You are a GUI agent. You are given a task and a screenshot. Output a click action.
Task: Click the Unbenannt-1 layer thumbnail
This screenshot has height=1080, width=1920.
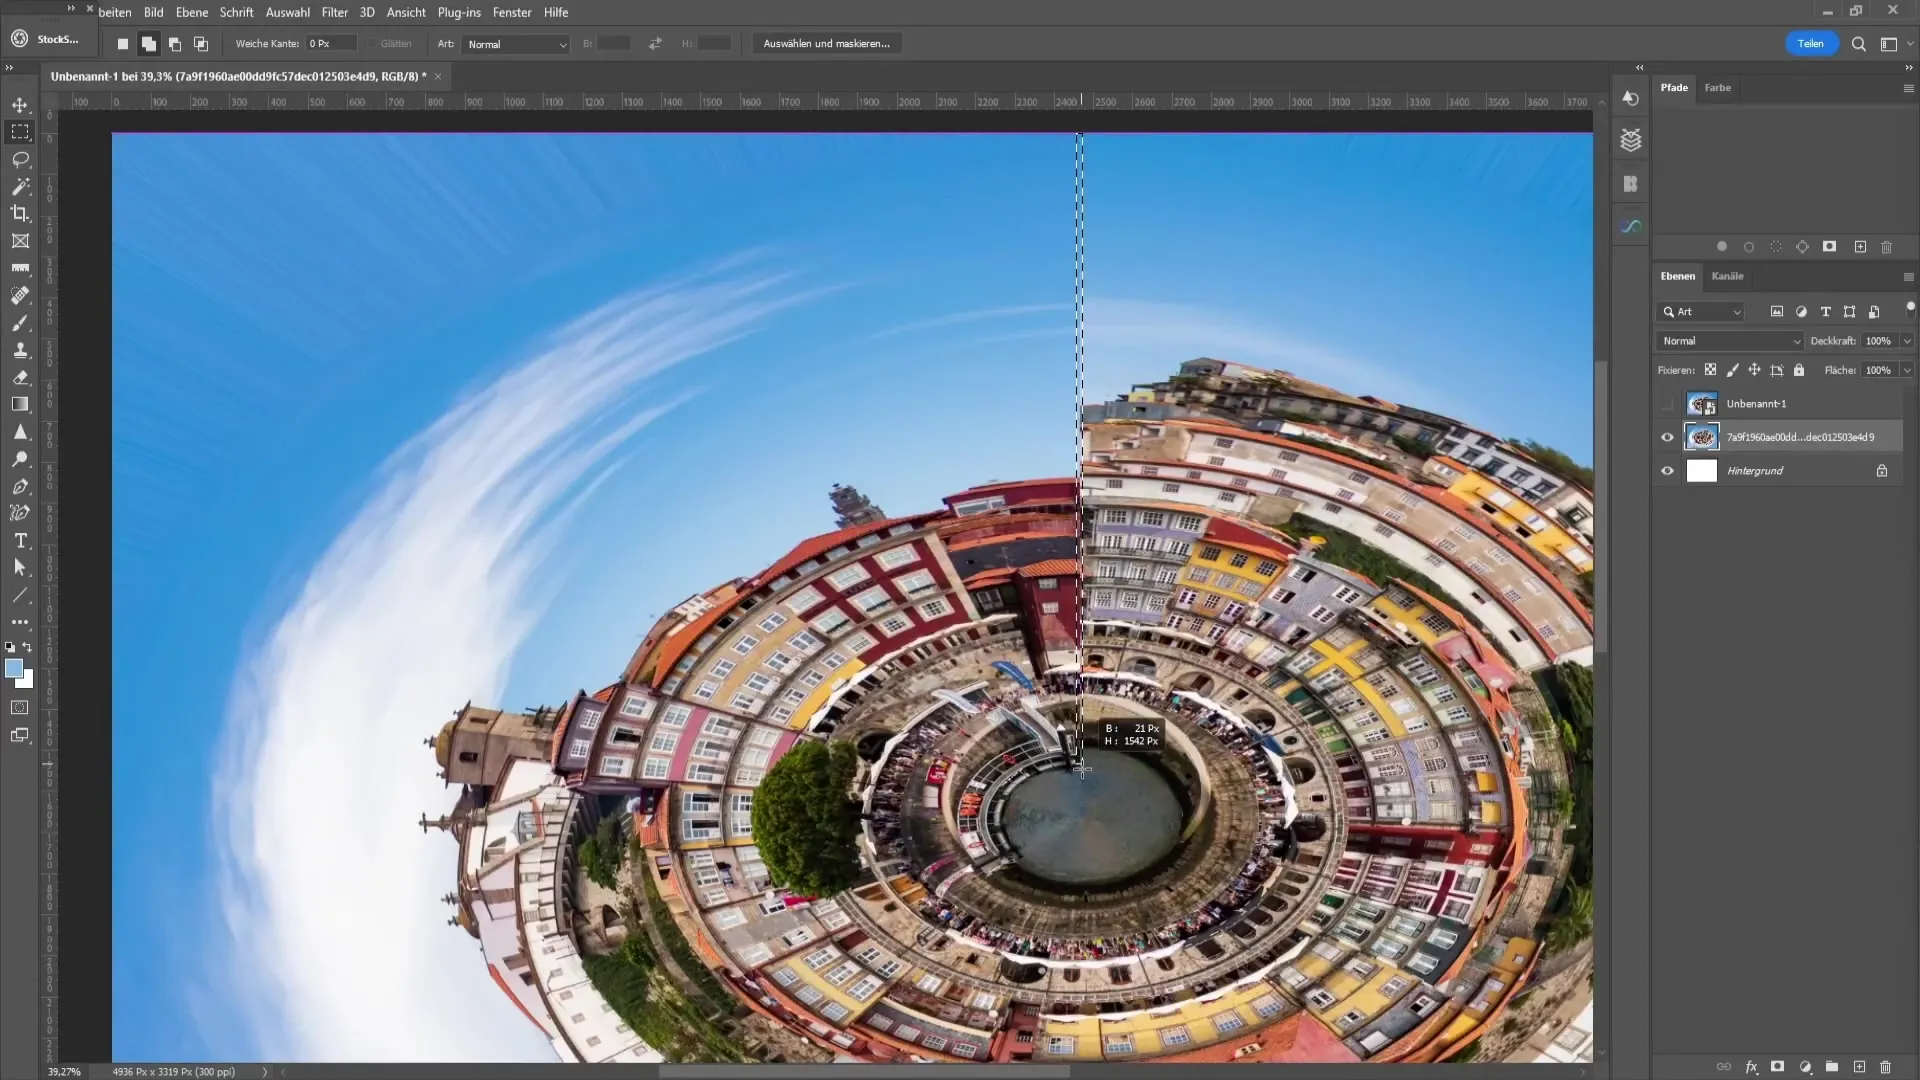click(1701, 404)
